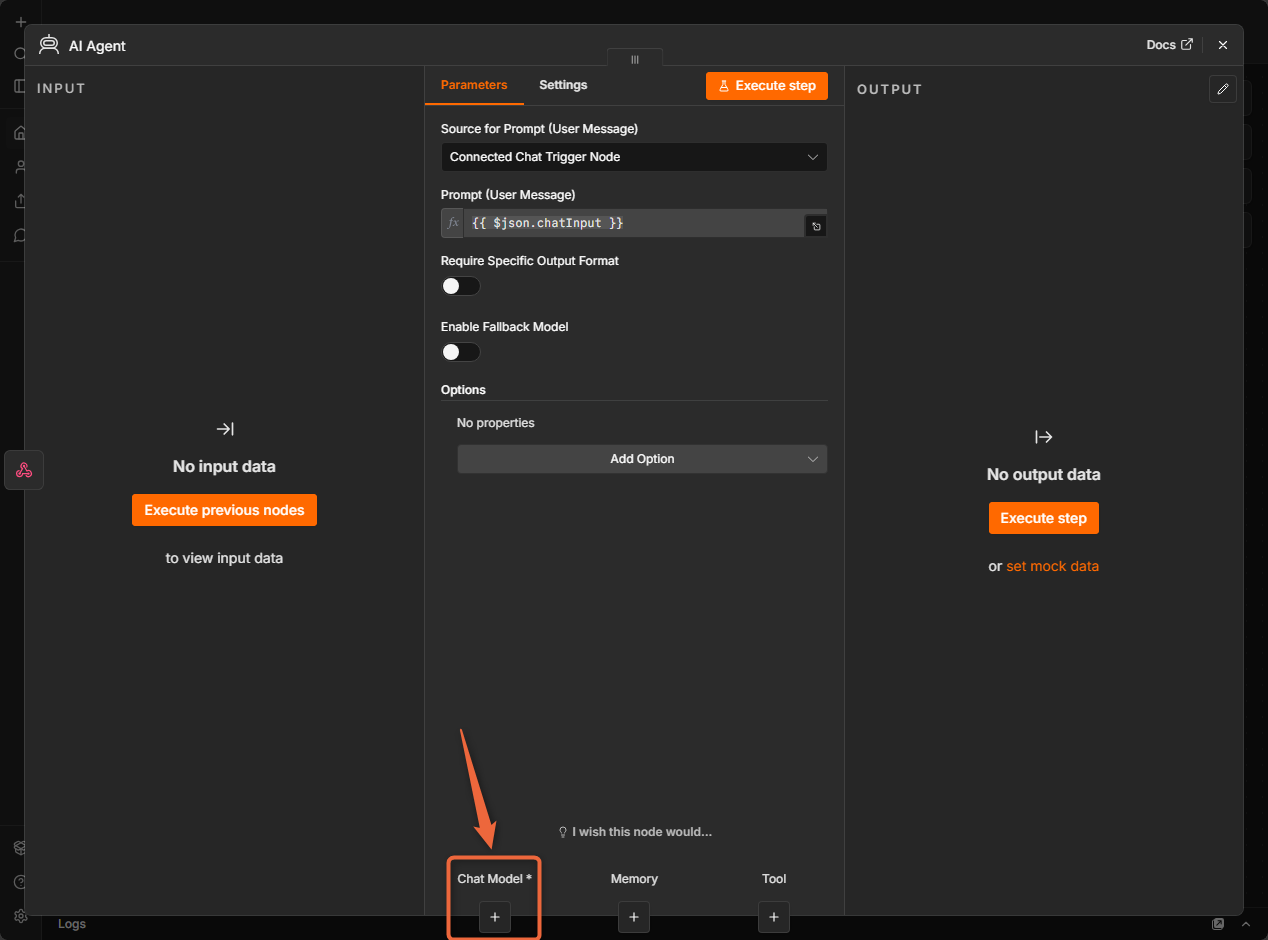Click inside the Prompt expression field
Viewport: 1268px width, 940px height.
[636, 223]
